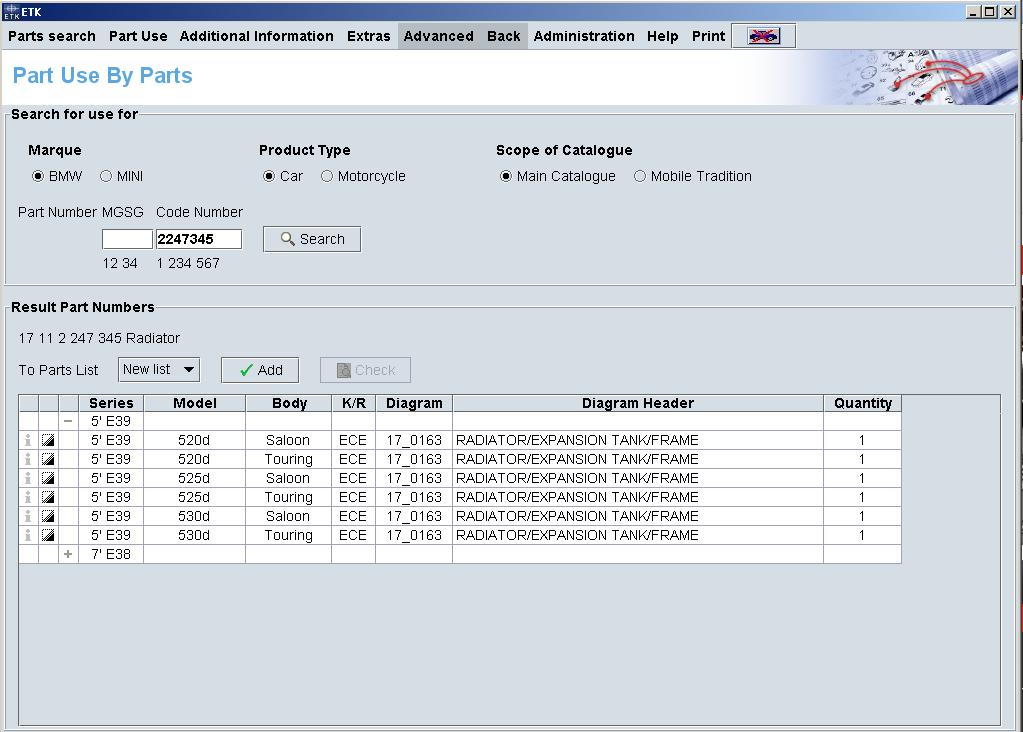Click info icon for 530d Saloon row

click(x=28, y=517)
